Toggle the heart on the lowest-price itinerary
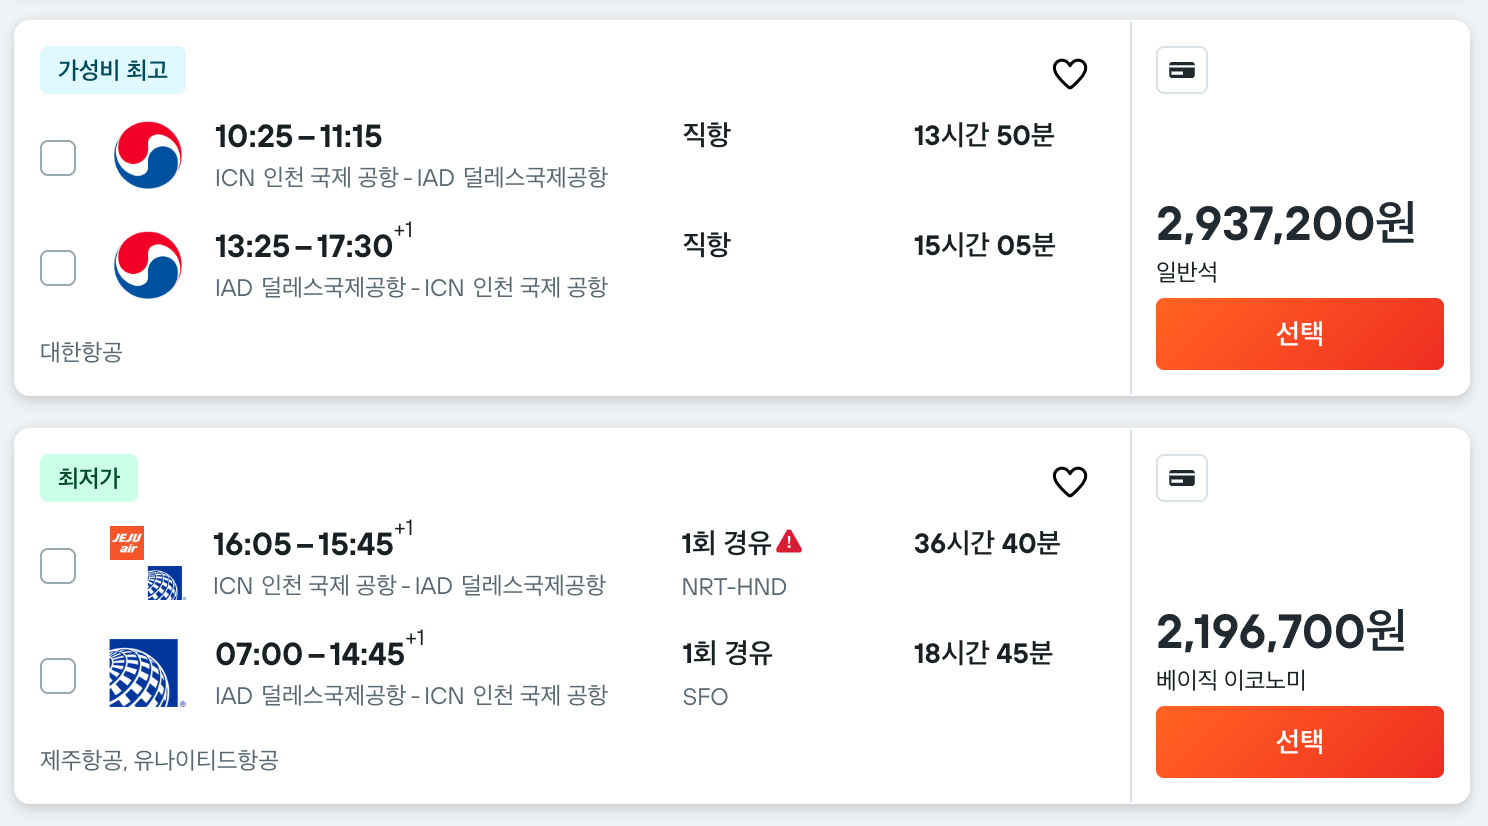 (x=1069, y=482)
